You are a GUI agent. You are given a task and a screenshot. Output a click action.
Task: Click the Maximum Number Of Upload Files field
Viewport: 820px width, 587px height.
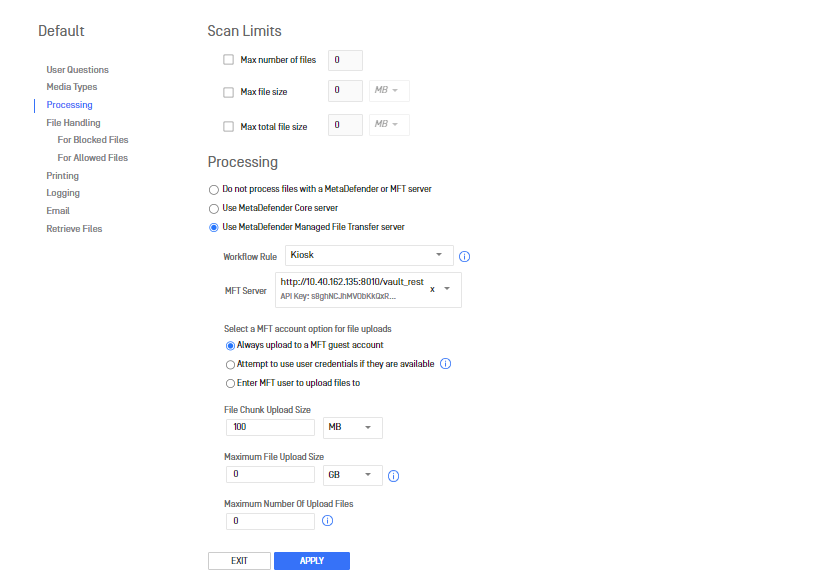click(x=270, y=521)
